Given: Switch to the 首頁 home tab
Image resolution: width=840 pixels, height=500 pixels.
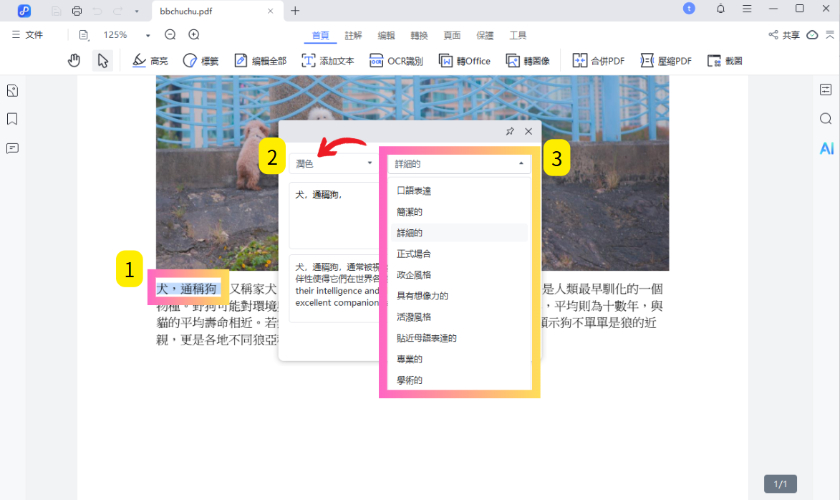Looking at the screenshot, I should pos(320,35).
